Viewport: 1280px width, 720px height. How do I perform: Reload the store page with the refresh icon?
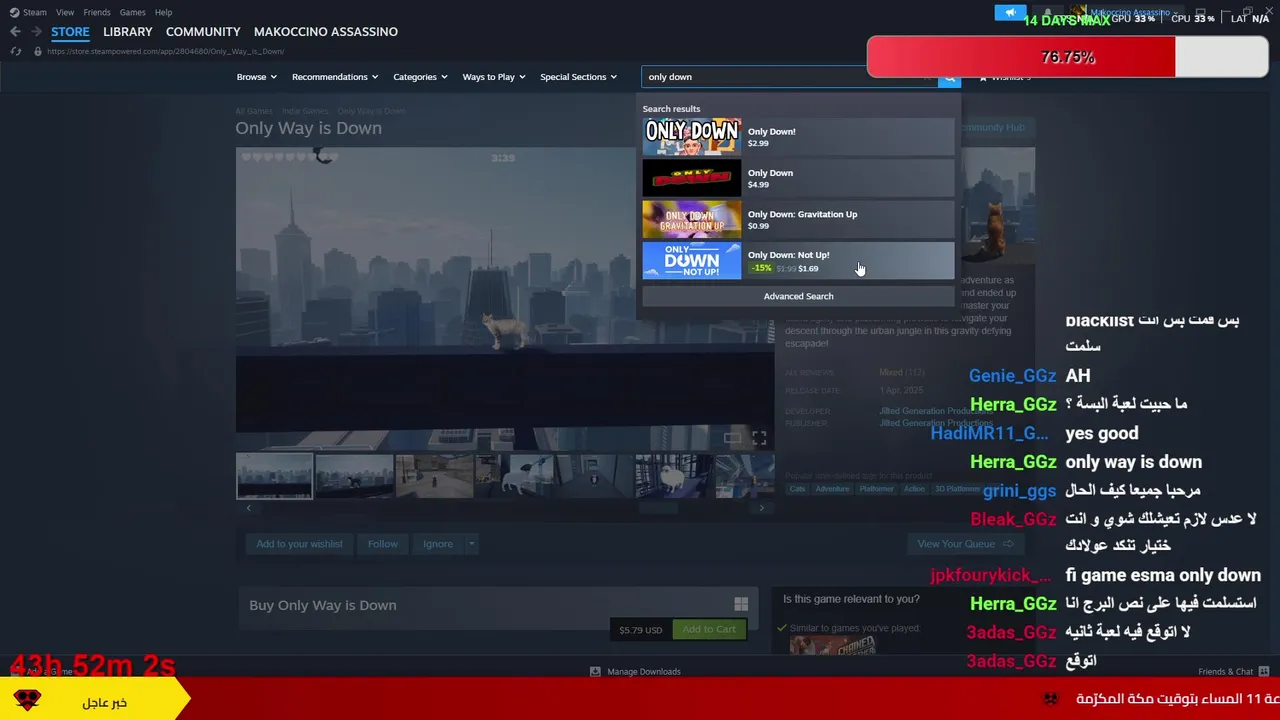pyautogui.click(x=15, y=51)
